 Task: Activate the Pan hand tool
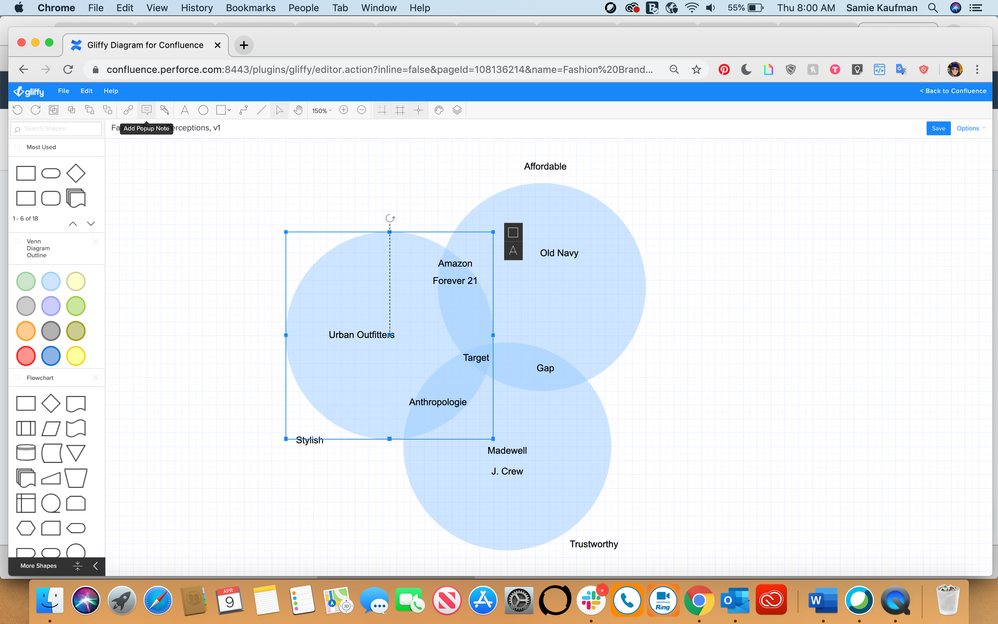tap(298, 110)
